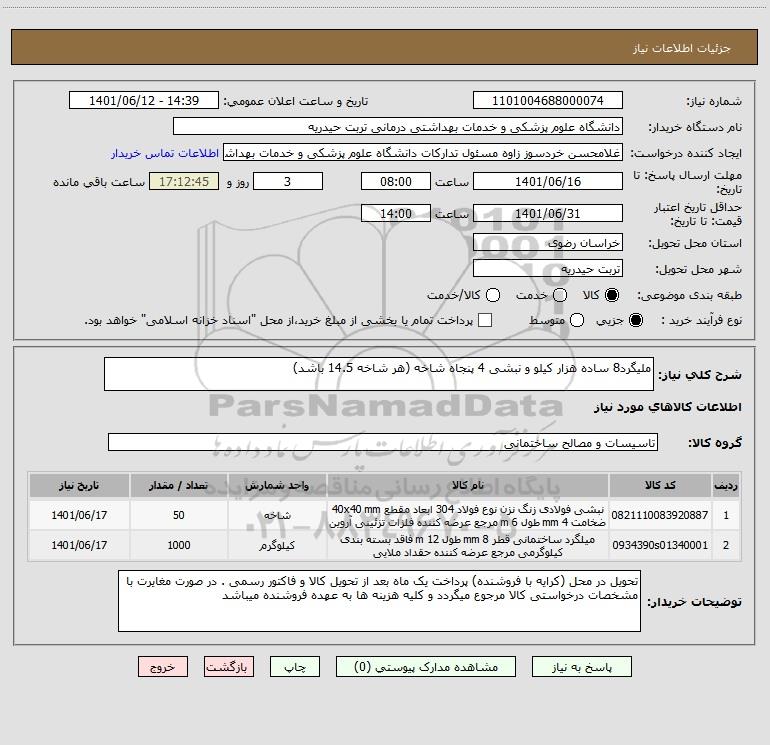Click the واحد شمارش column header

[277, 485]
